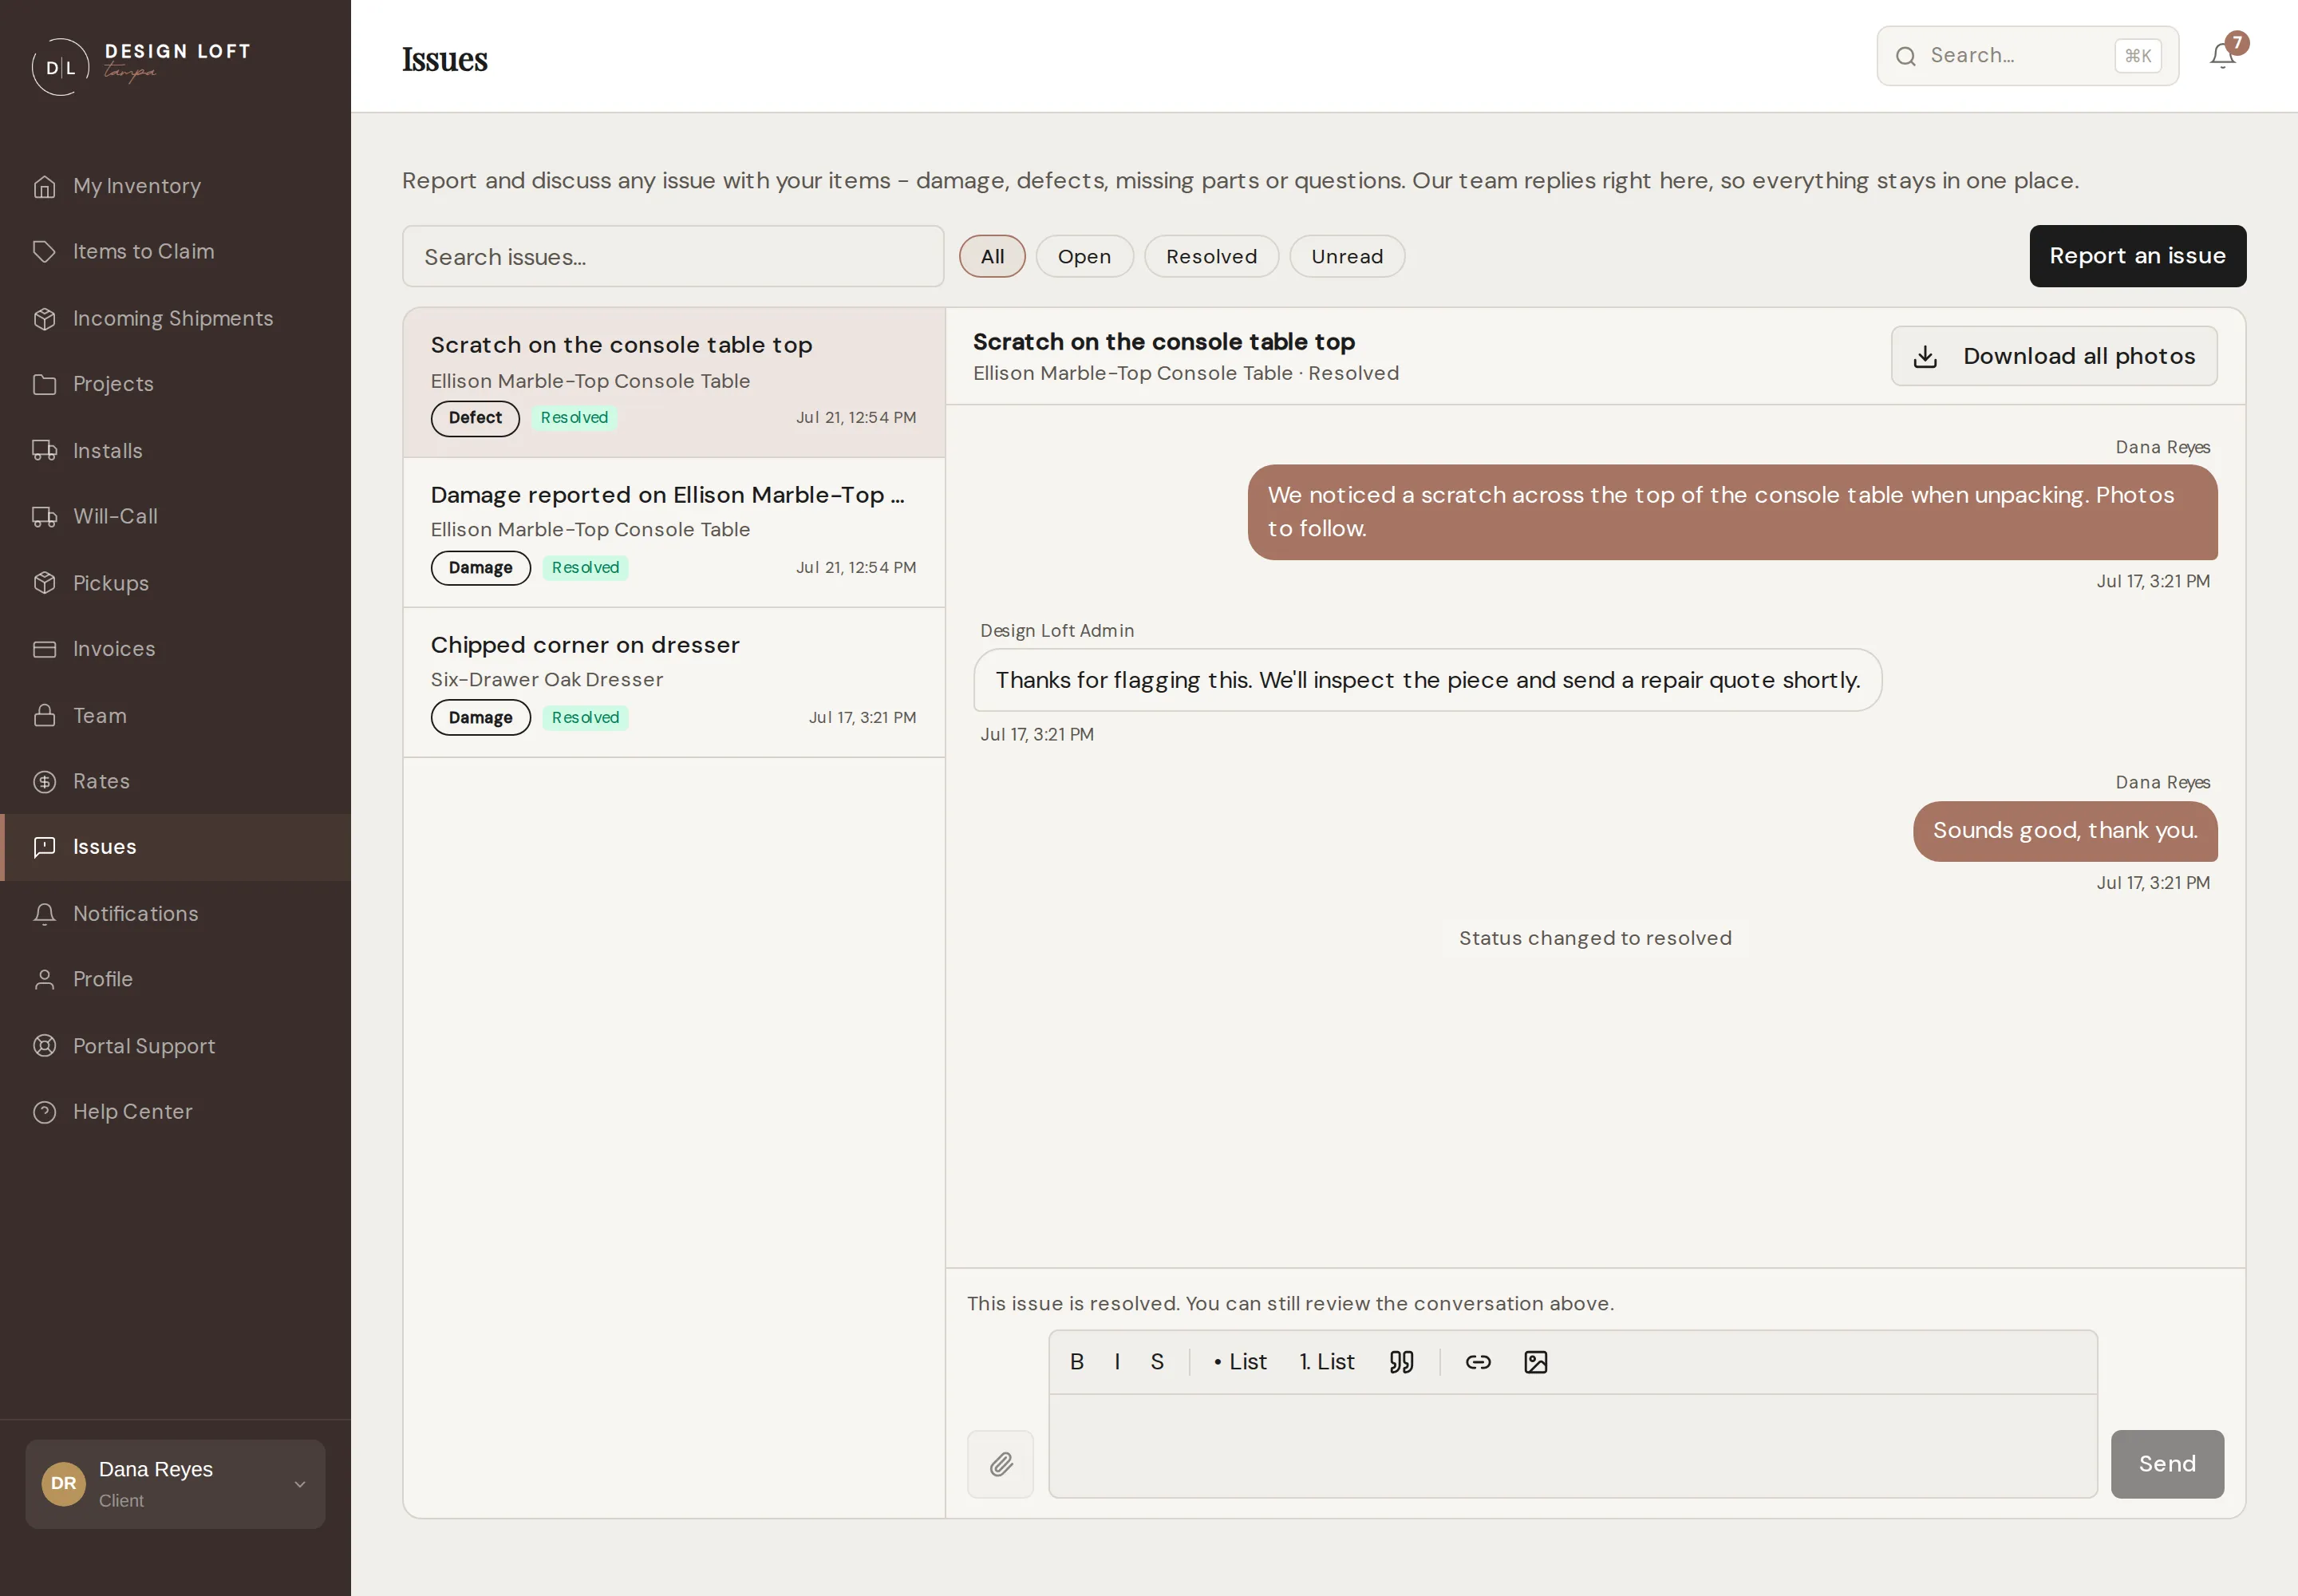Open Profile page
2298x1596 pixels.
pos(176,979)
